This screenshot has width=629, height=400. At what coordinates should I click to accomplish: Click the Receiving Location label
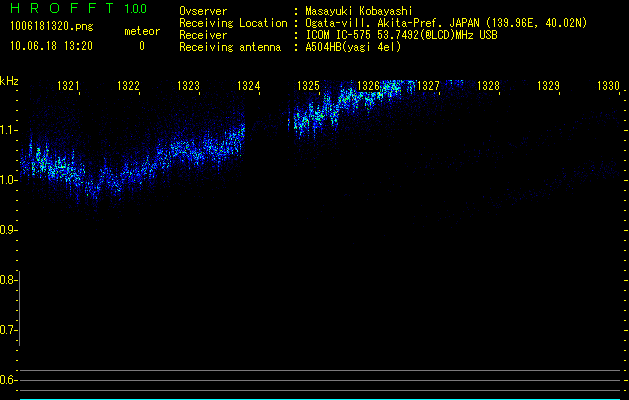[233, 23]
